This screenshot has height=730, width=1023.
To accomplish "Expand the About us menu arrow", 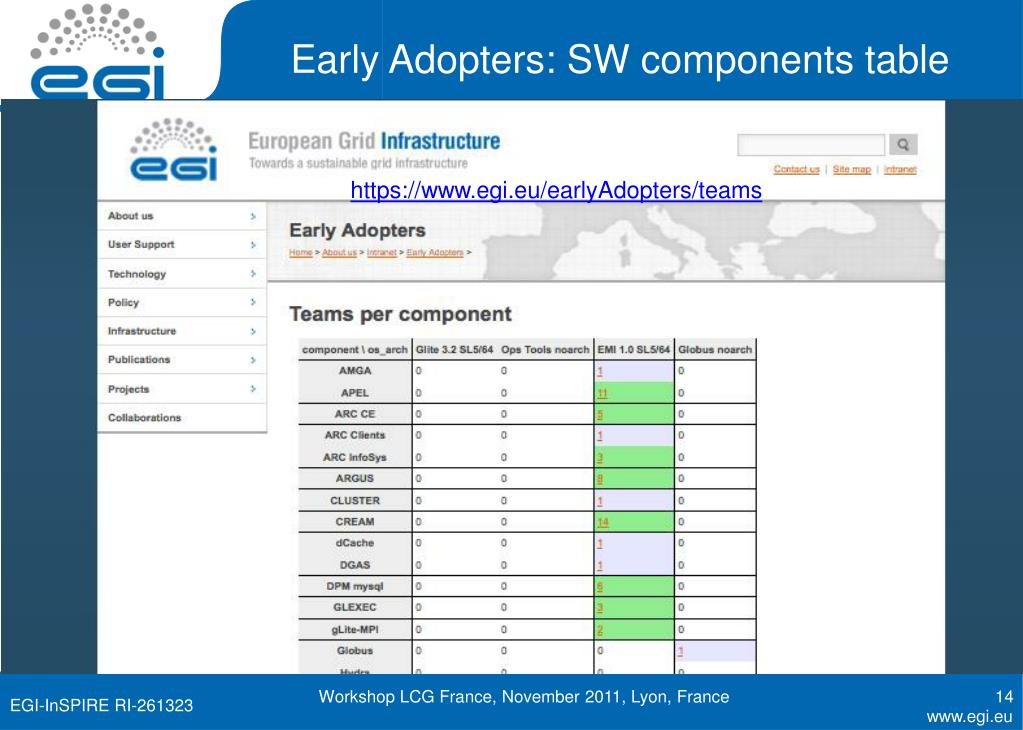I will coord(252,217).
